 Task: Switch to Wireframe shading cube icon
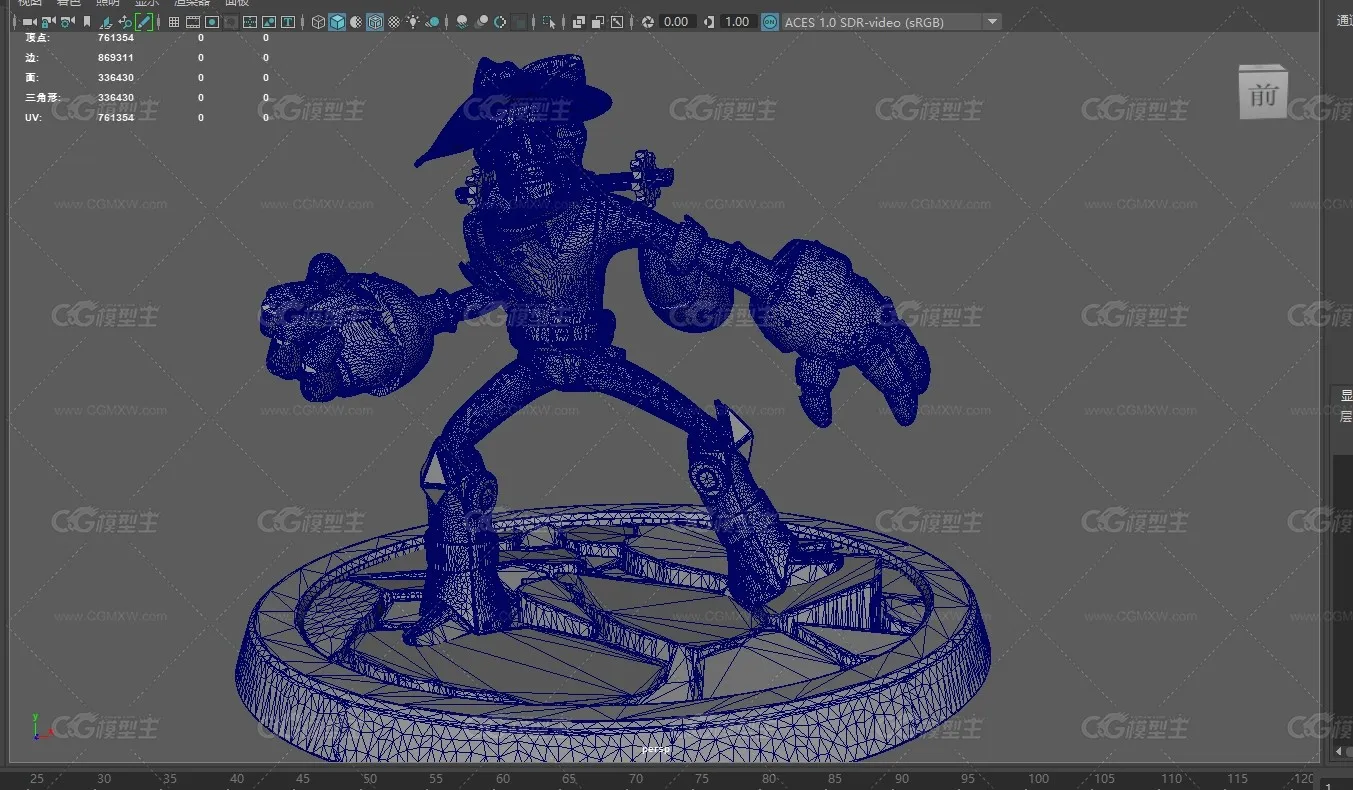[318, 22]
